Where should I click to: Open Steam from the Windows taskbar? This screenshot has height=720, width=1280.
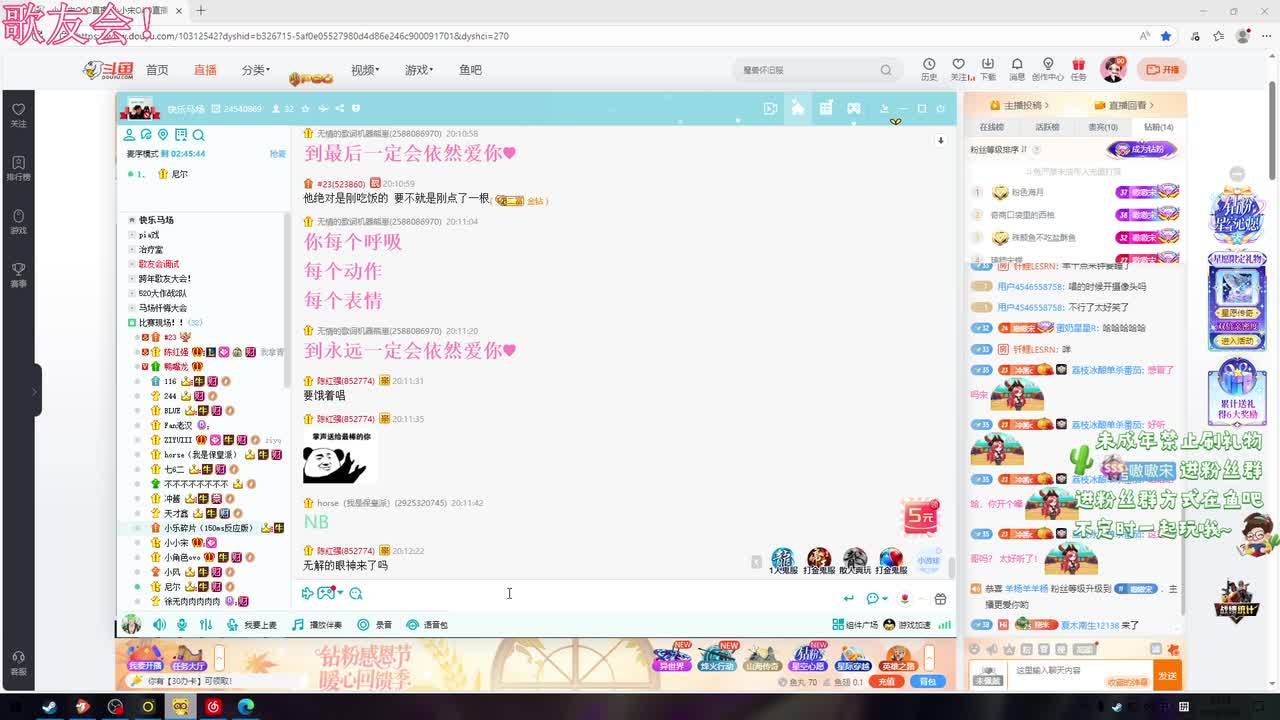[x=49, y=706]
